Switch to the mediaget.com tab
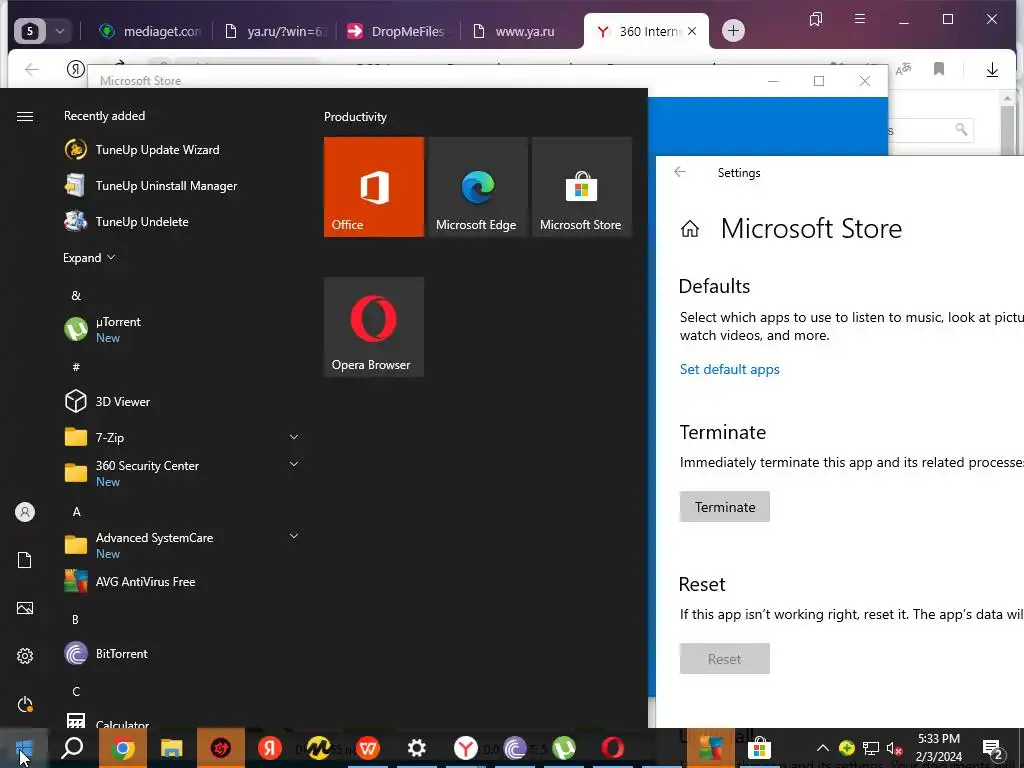 coord(150,31)
